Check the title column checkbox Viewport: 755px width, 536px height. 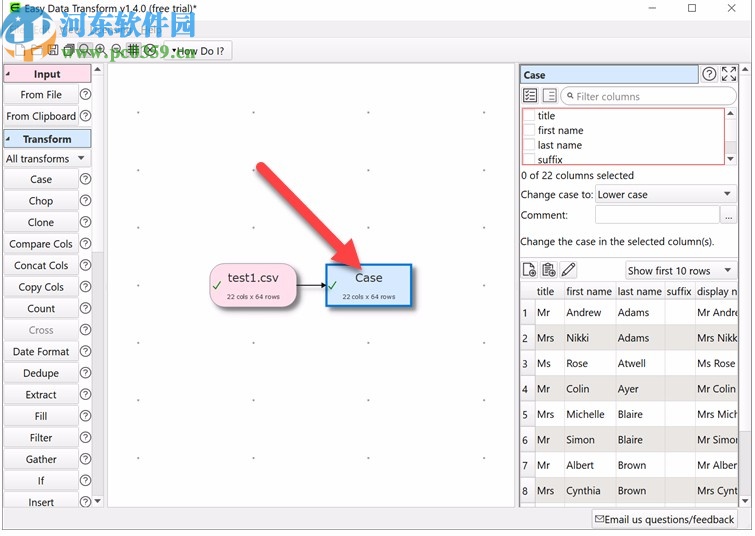tap(529, 116)
